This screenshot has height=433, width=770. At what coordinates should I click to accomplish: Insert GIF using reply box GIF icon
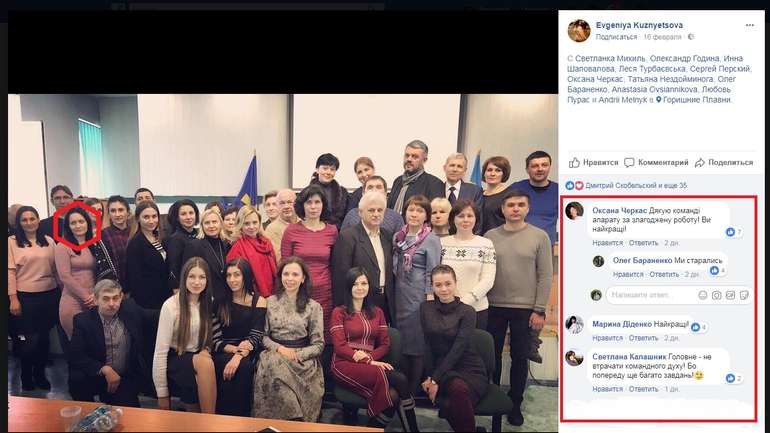pos(730,295)
